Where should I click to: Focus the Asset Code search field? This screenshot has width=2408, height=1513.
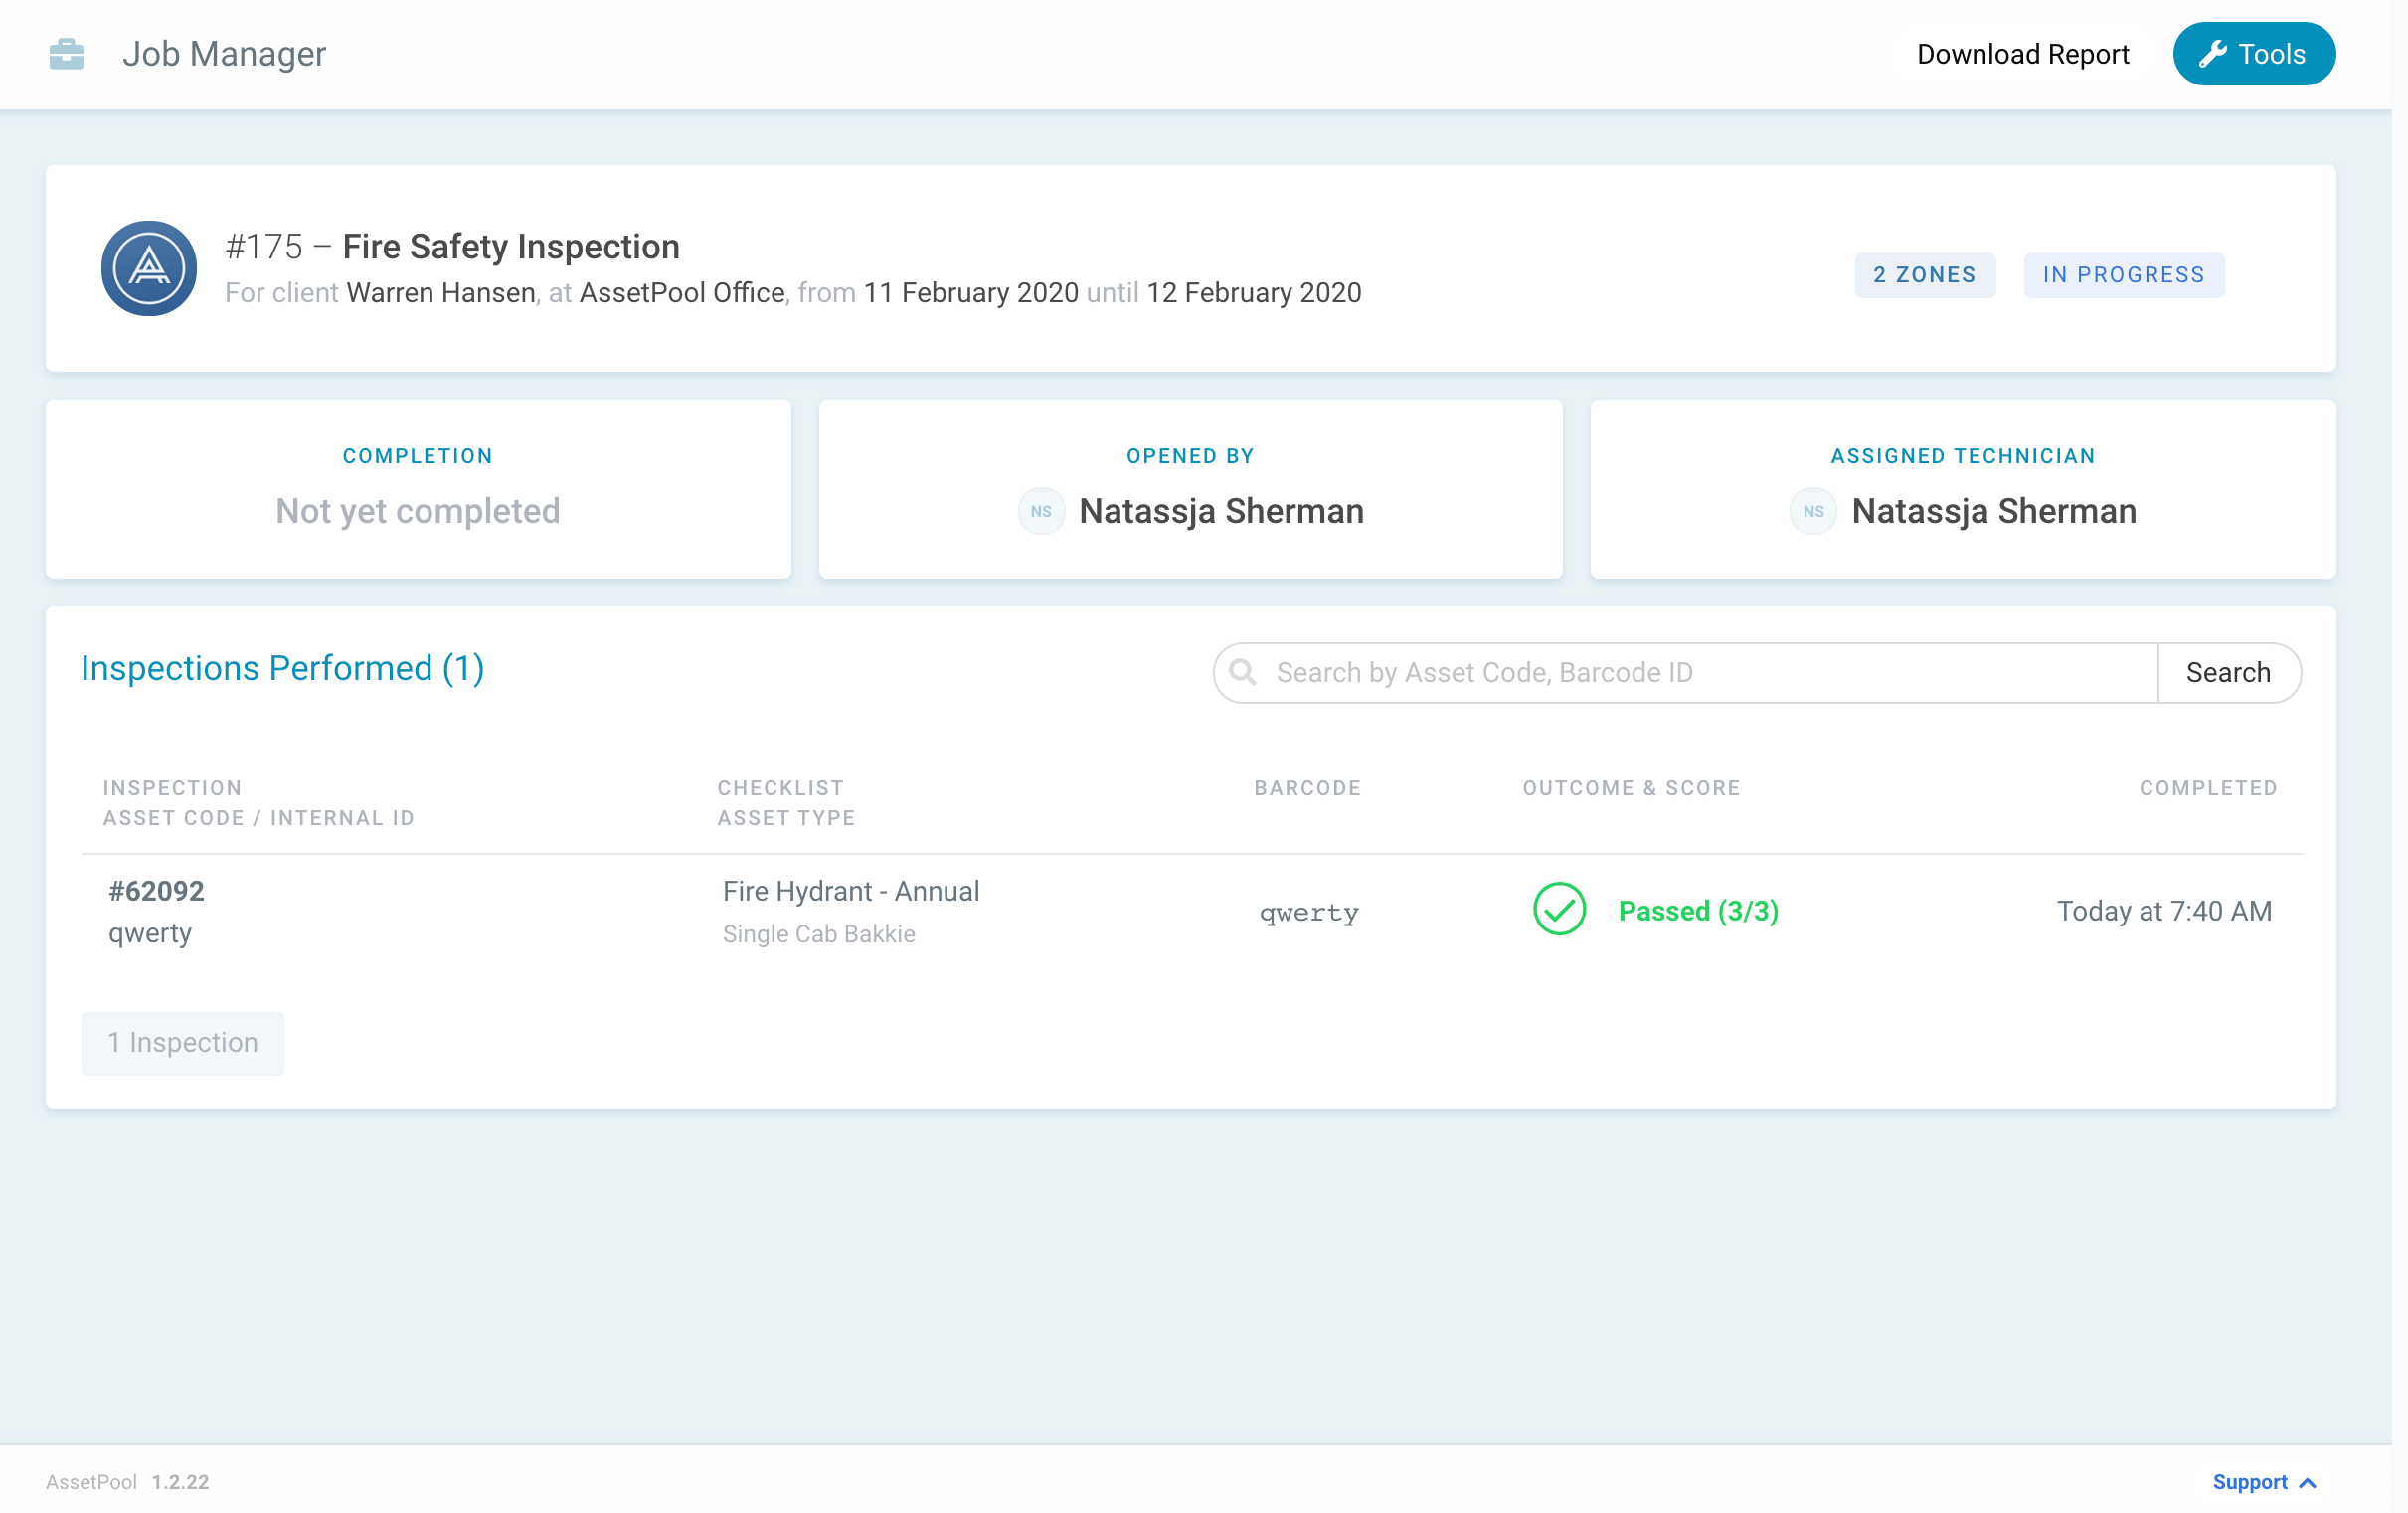click(x=1700, y=672)
